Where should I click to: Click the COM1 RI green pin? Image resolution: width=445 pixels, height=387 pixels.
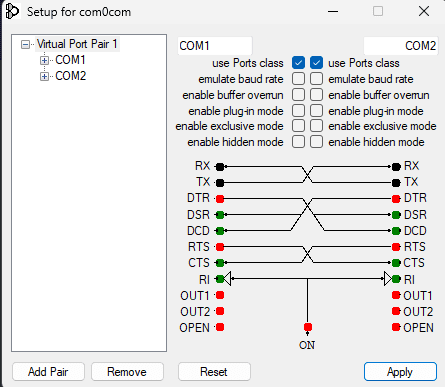coord(220,279)
